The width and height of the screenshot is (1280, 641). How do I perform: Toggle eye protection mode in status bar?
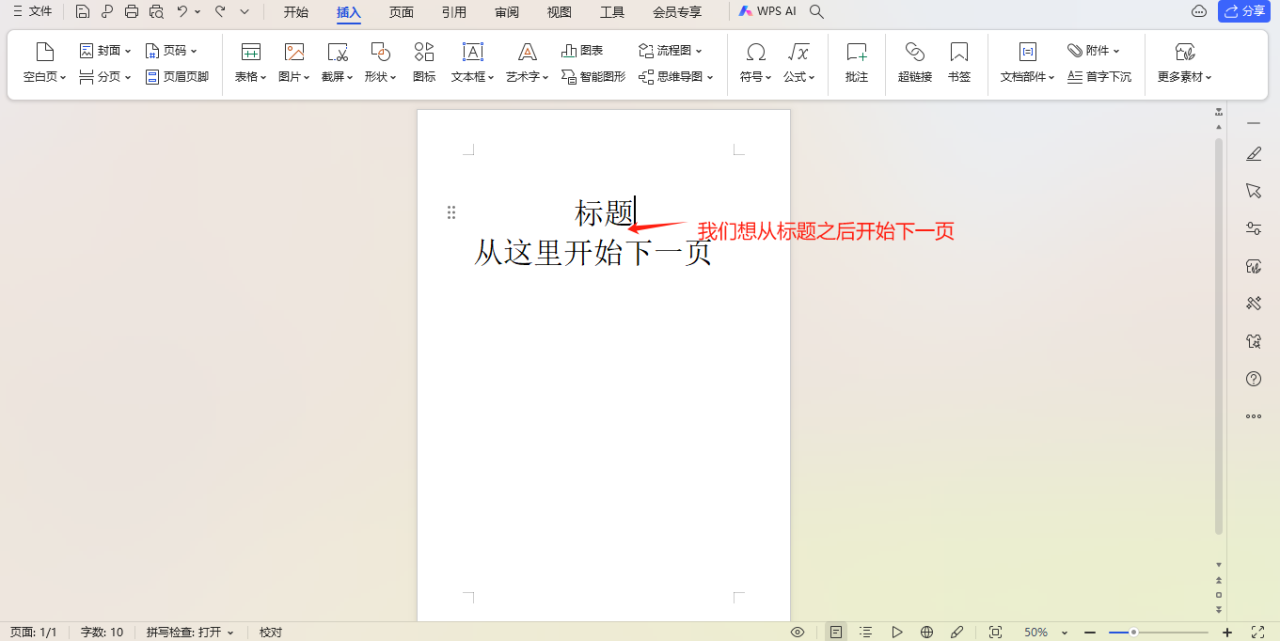pyautogui.click(x=797, y=632)
